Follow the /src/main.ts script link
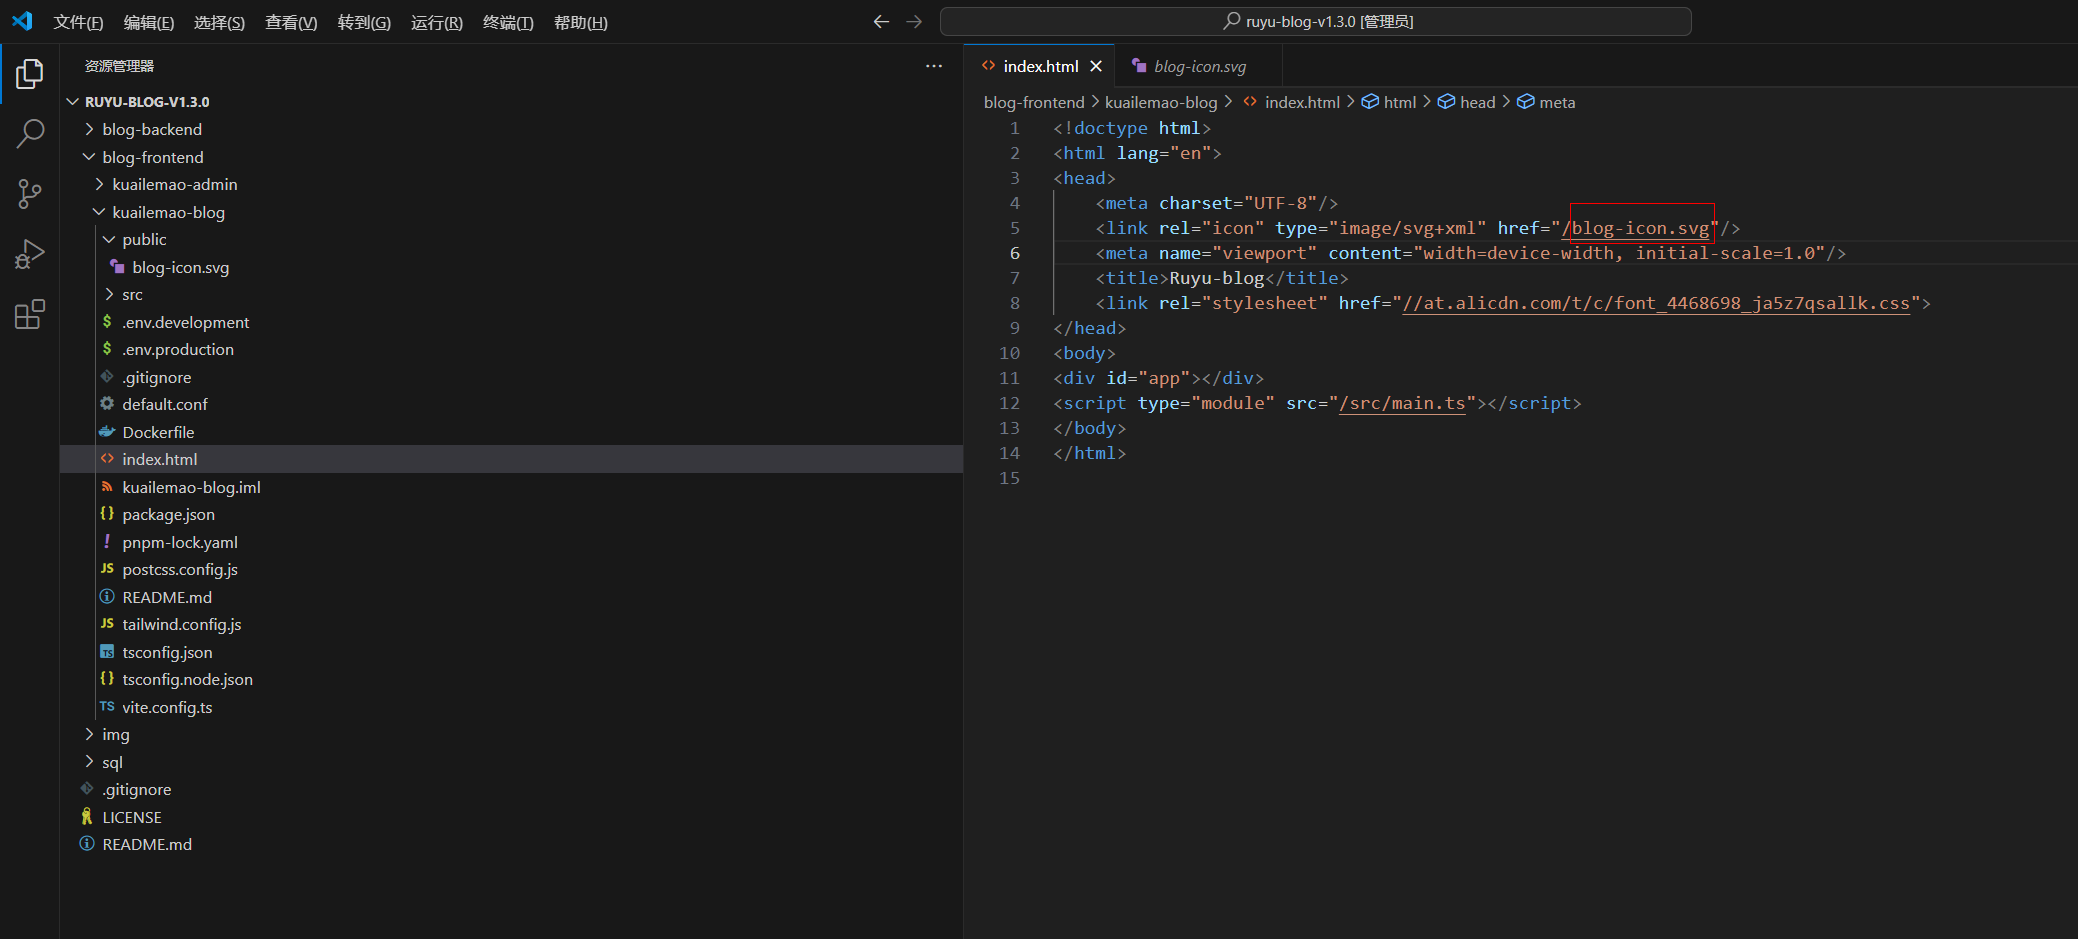Viewport: 2078px width, 939px height. 1402,403
